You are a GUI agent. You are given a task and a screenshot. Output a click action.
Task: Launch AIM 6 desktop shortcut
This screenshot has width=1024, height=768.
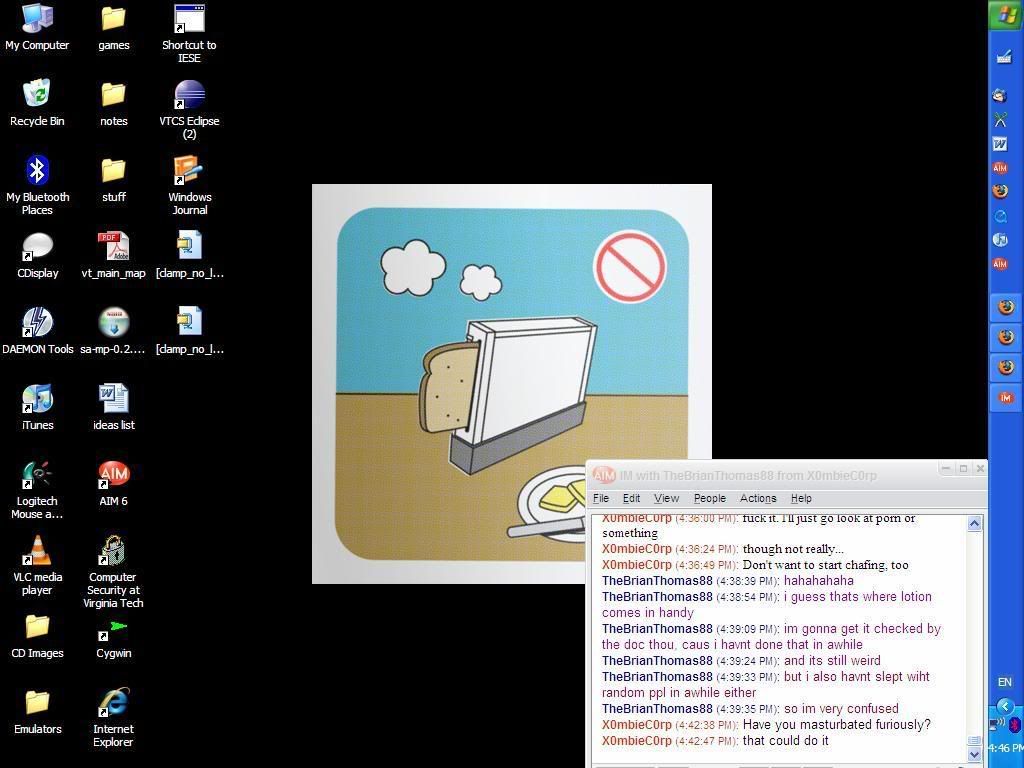(x=114, y=483)
